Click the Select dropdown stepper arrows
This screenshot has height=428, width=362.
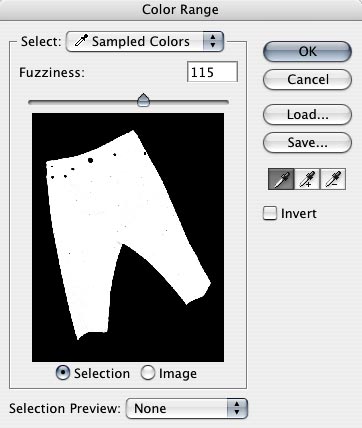click(213, 41)
